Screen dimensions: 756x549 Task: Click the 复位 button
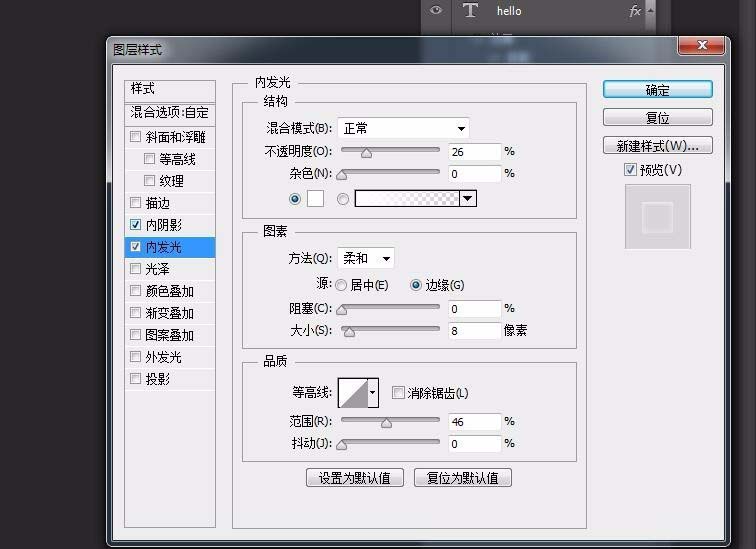pos(658,118)
